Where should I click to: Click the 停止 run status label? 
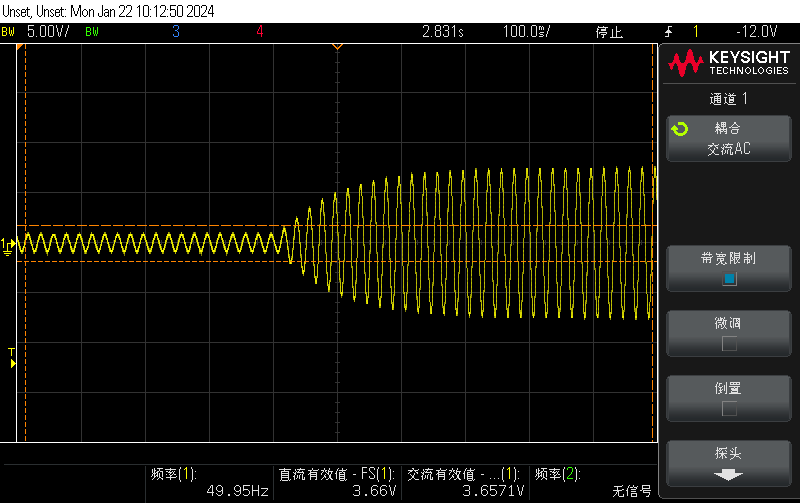tap(609, 32)
